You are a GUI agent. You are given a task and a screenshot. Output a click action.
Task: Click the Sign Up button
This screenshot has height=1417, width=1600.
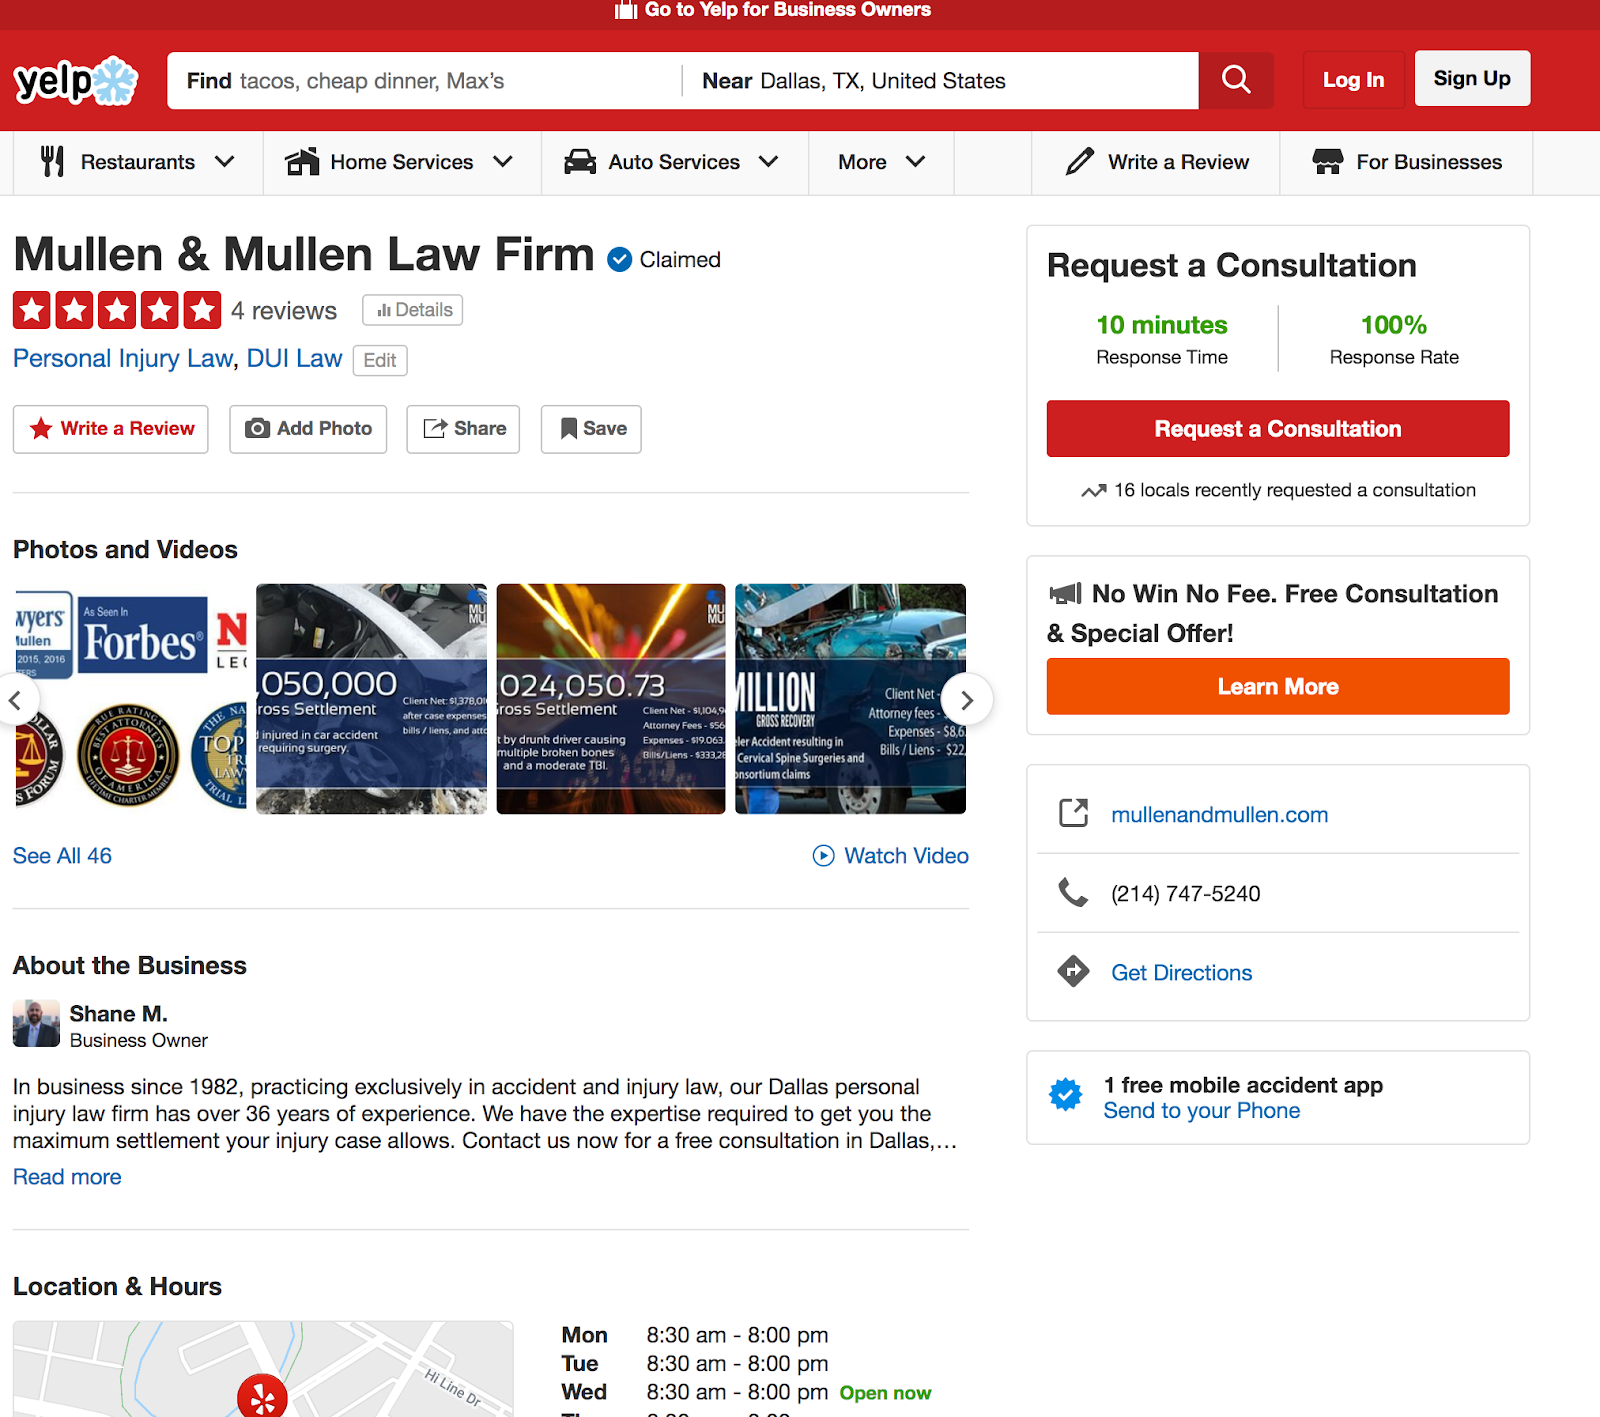(x=1472, y=78)
